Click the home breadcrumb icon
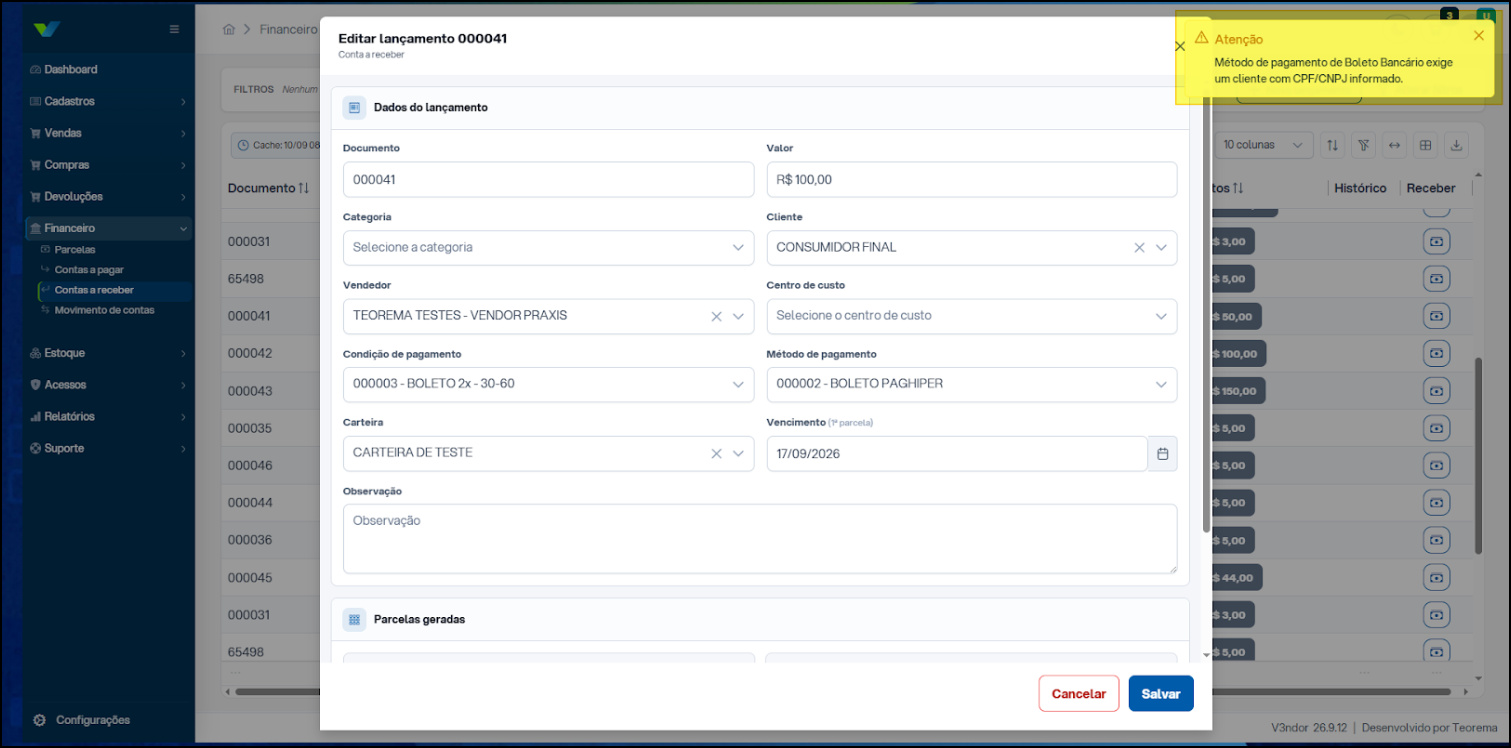The height and width of the screenshot is (748, 1511). pos(229,29)
